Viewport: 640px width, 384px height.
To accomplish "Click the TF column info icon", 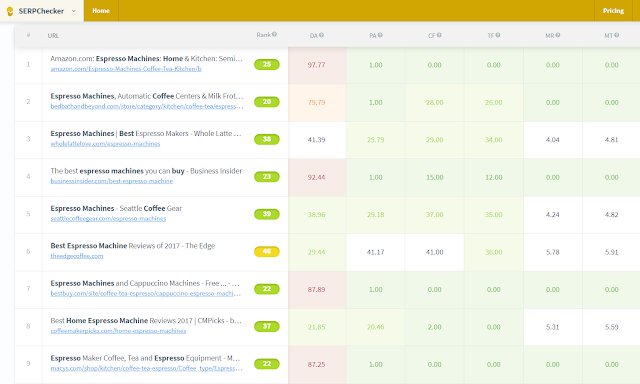I will coord(498,35).
